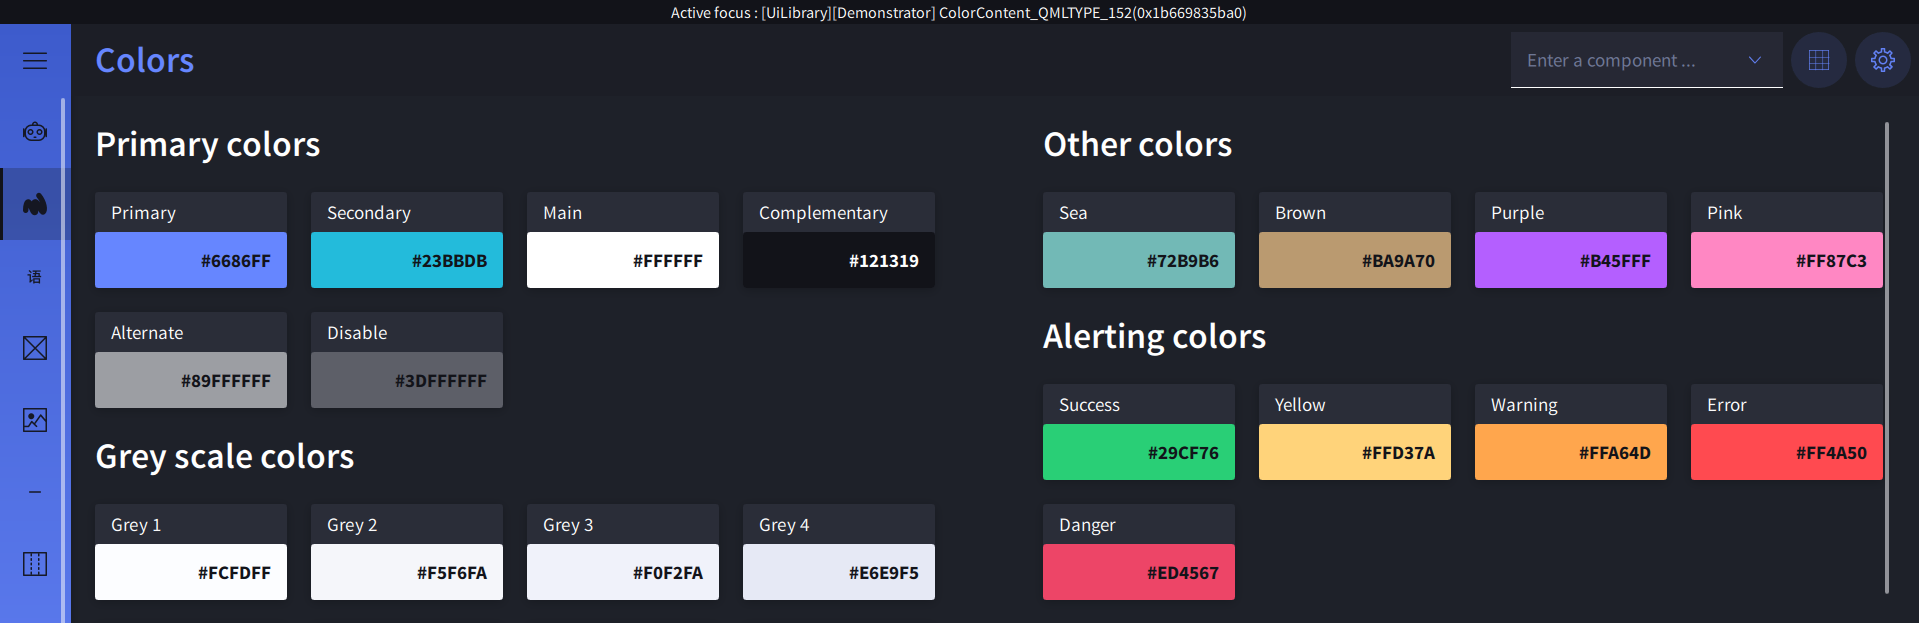The image size is (1919, 623).
Task: Click the 'Grey scale colors' heading
Action: pyautogui.click(x=225, y=457)
